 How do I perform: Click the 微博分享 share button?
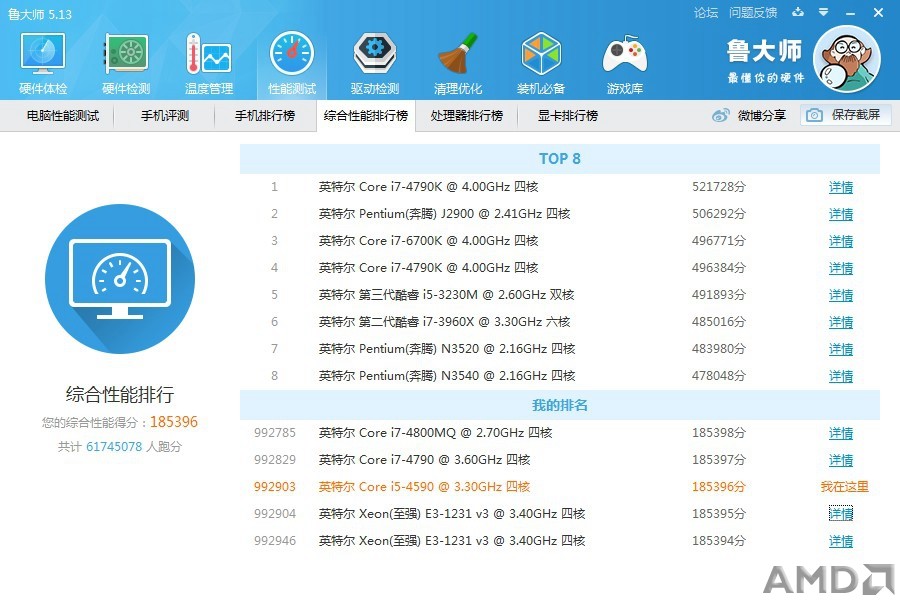(x=749, y=115)
